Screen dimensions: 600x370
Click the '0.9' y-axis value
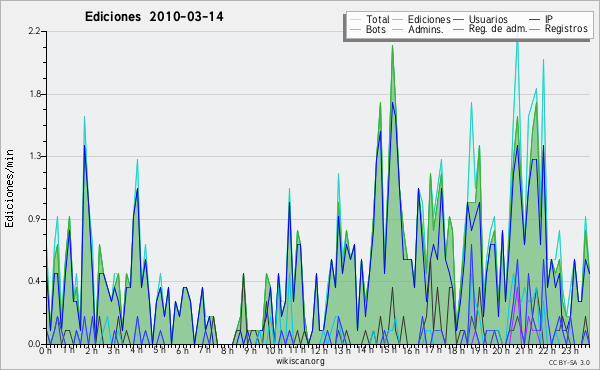click(x=34, y=219)
